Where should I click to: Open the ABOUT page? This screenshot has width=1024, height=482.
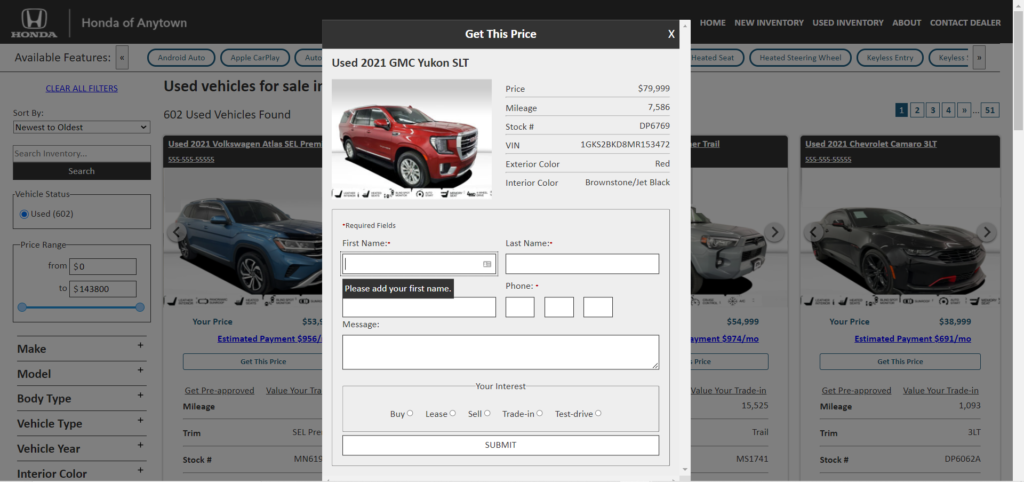tap(906, 23)
